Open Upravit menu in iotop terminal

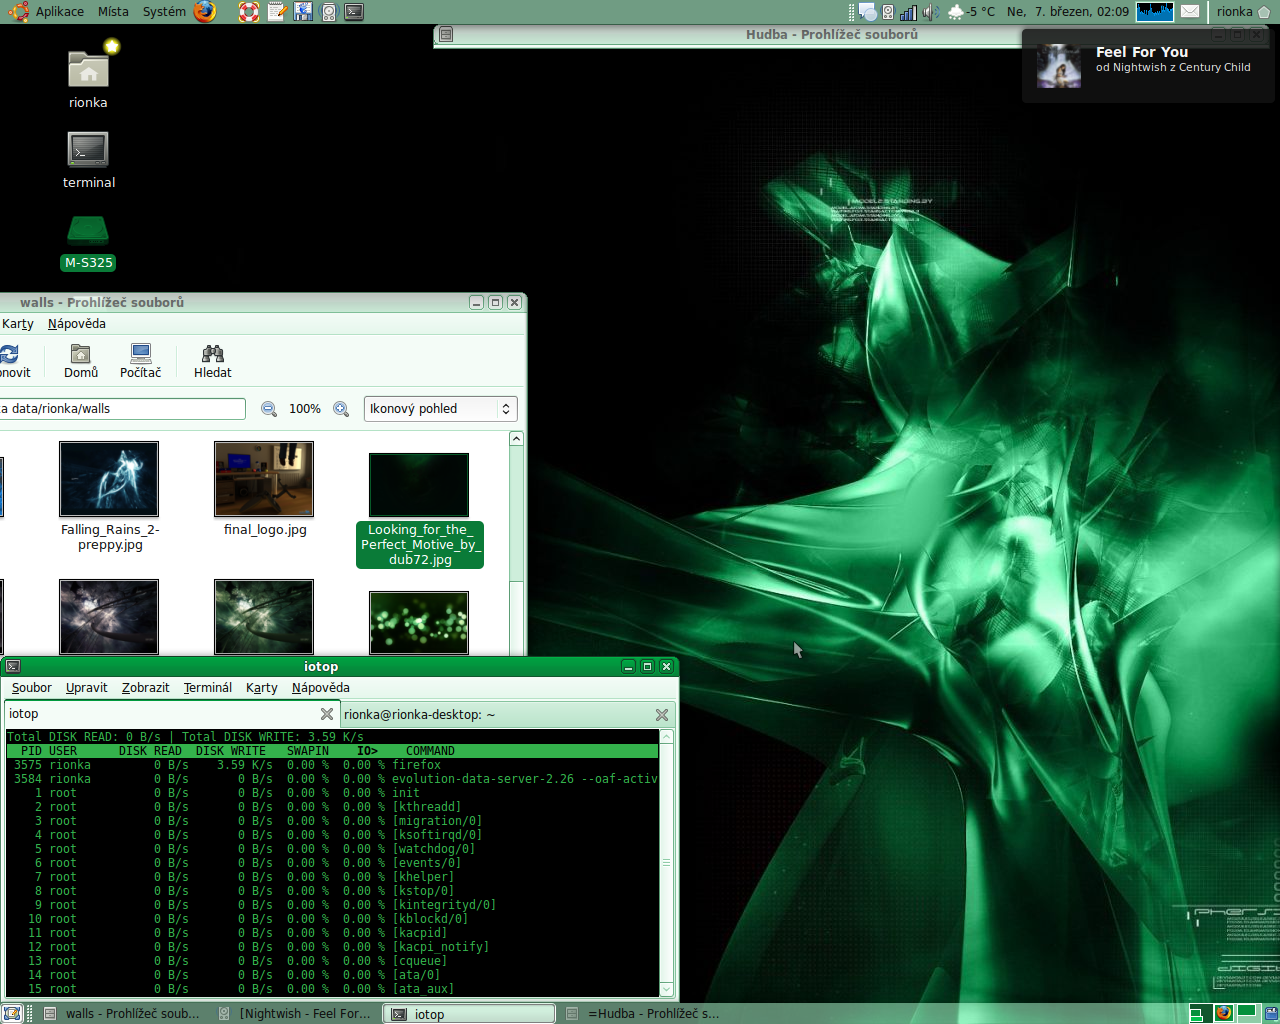[87, 688]
